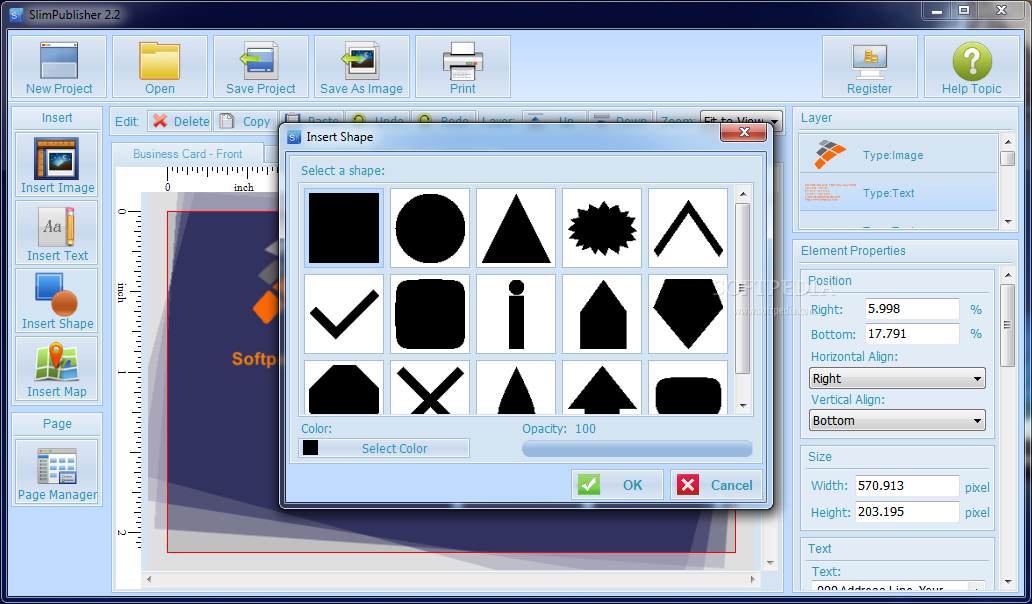Select the triangle shape
Screen dimensions: 1032x604
(x=516, y=228)
